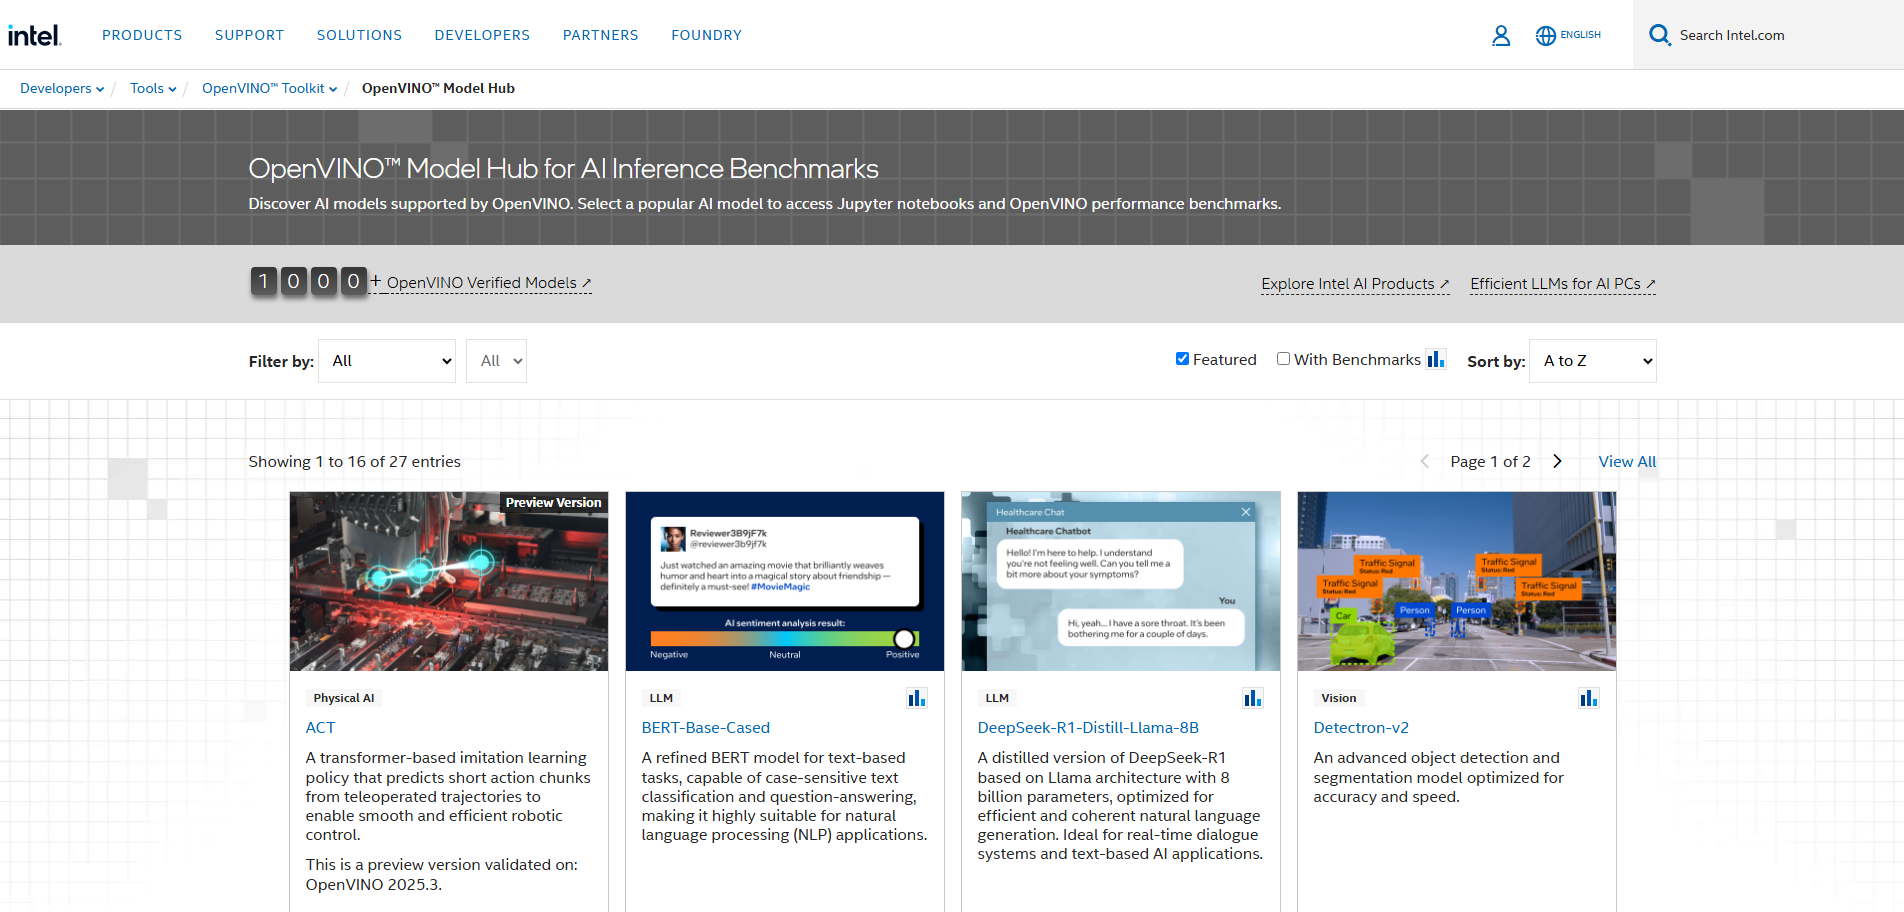
Task: Open Efficient LLMs for AI PCs link
Action: coord(1563,284)
